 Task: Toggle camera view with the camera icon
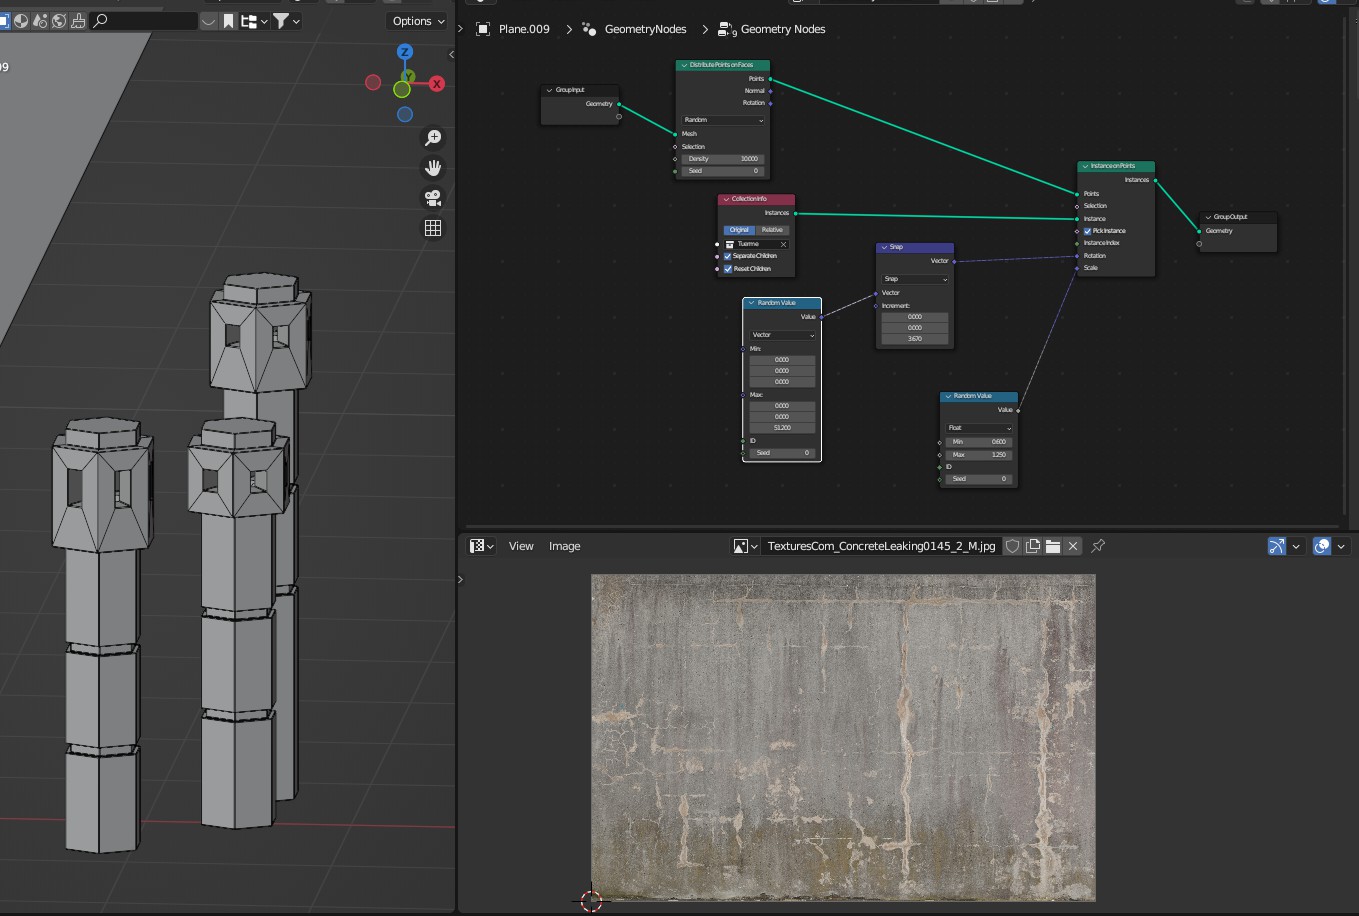coord(433,198)
